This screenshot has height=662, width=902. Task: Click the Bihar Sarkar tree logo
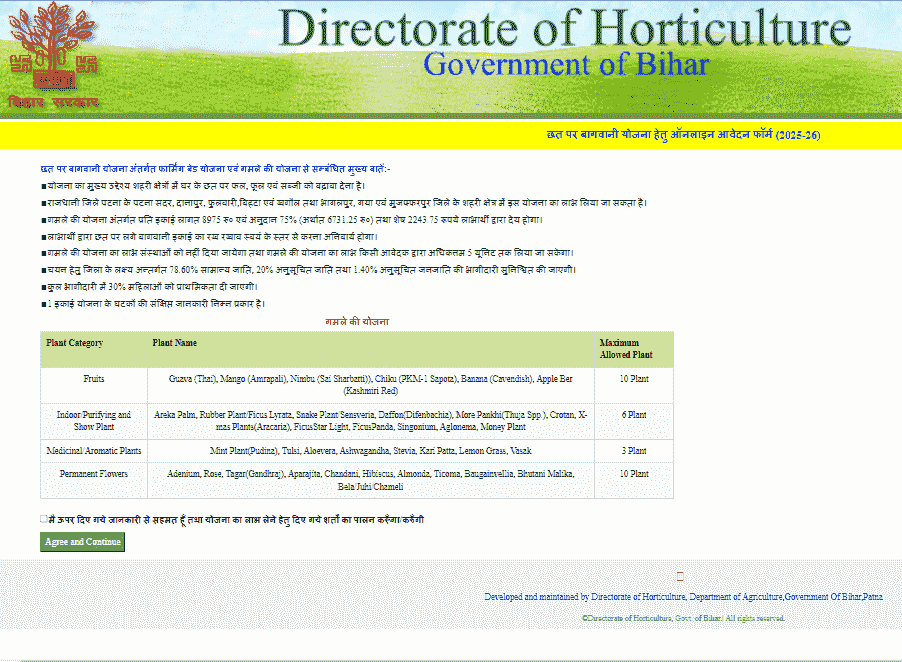[x=55, y=56]
